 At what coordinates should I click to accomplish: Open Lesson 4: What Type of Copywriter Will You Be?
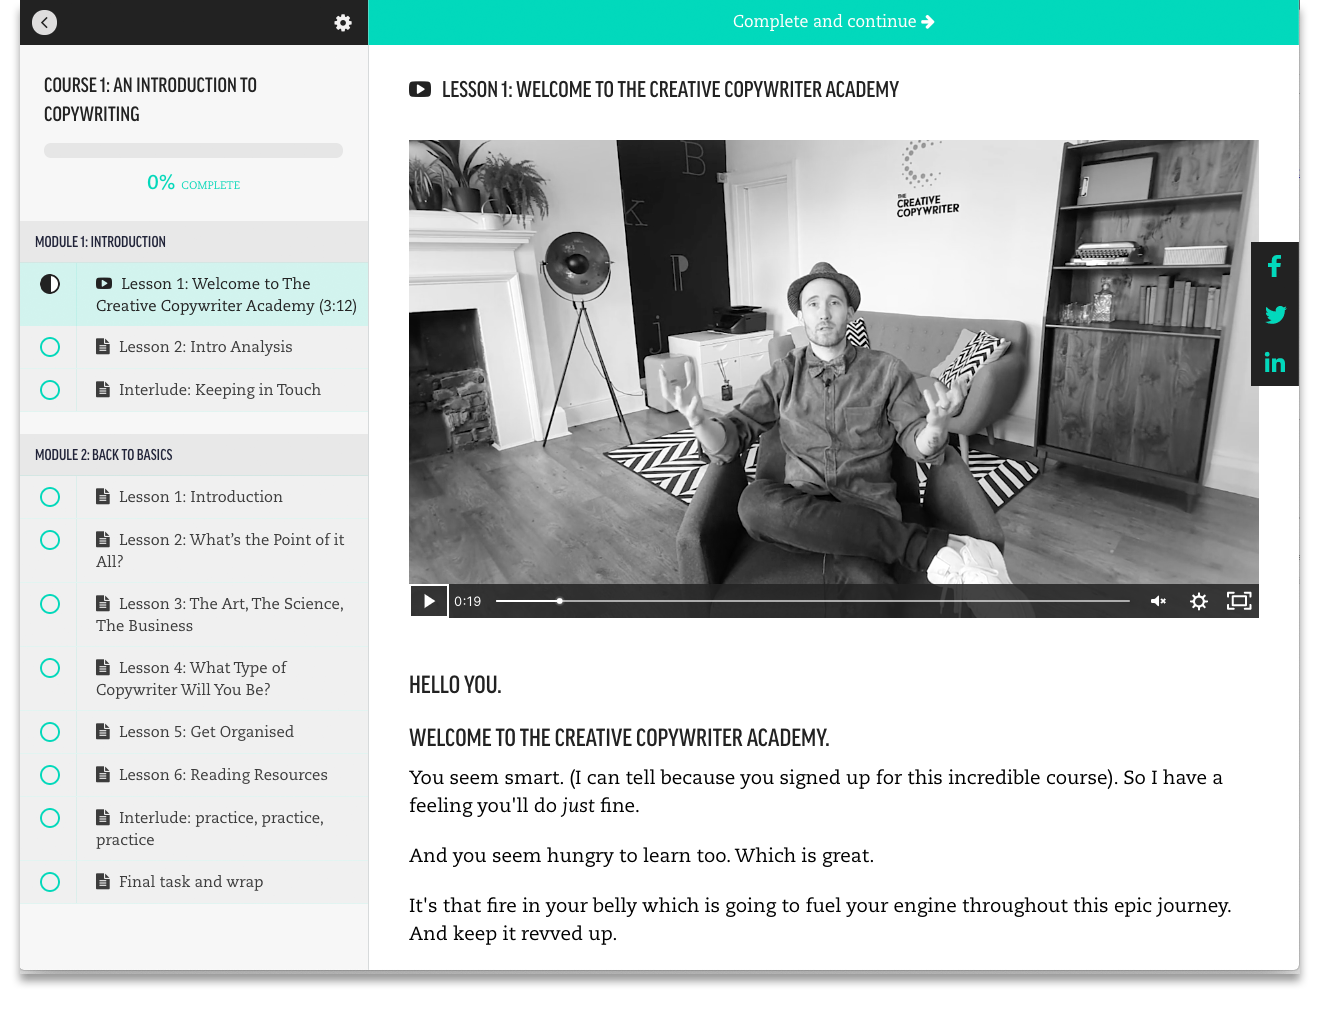coord(194,679)
